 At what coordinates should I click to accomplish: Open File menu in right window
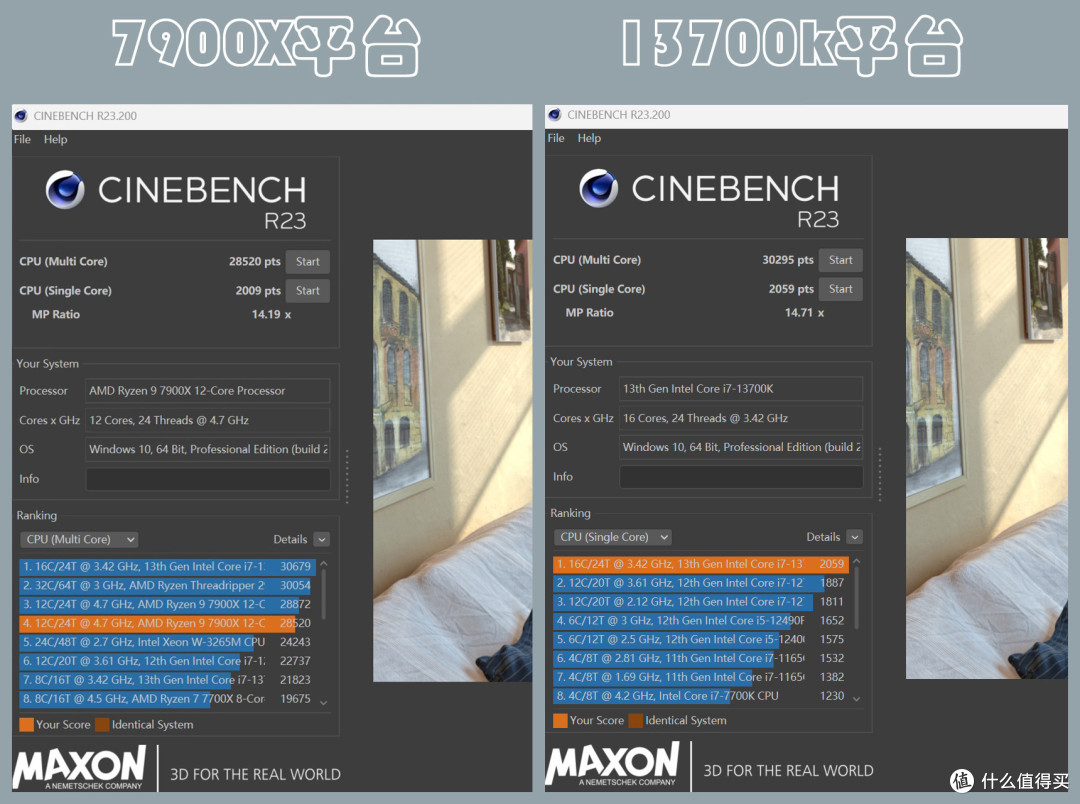[556, 138]
